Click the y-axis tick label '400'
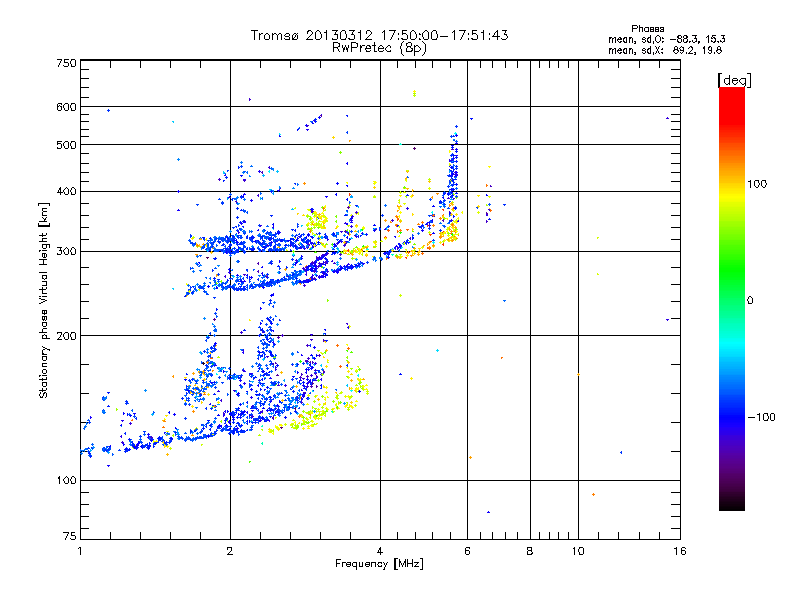The height and width of the screenshot is (600, 800). pyautogui.click(x=67, y=192)
